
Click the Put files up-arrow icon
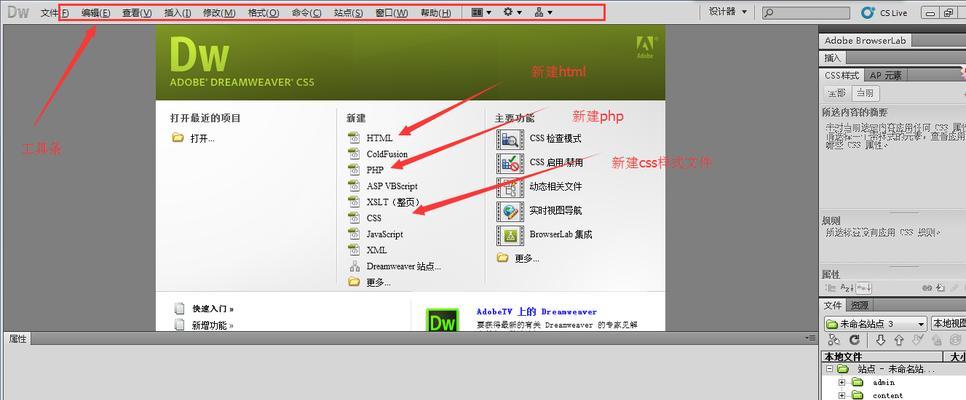(x=898, y=340)
